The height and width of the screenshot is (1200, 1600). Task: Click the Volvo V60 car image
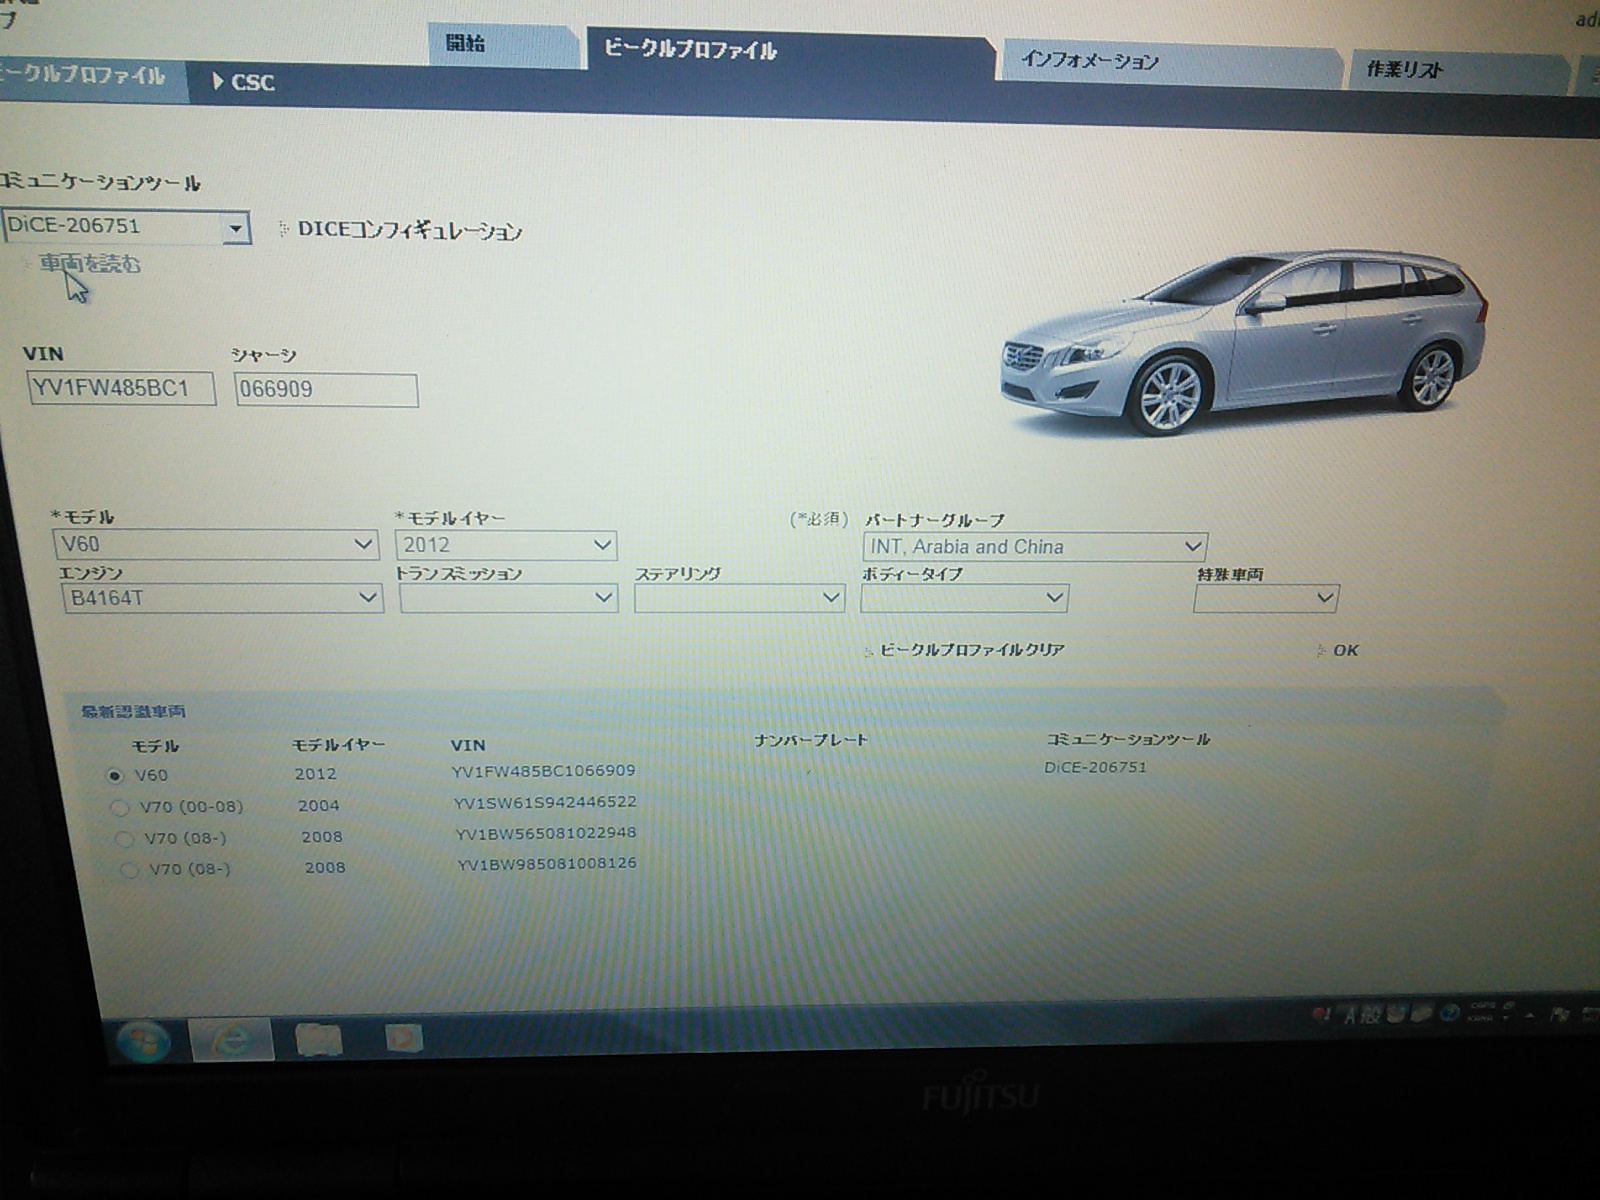[x=1243, y=342]
